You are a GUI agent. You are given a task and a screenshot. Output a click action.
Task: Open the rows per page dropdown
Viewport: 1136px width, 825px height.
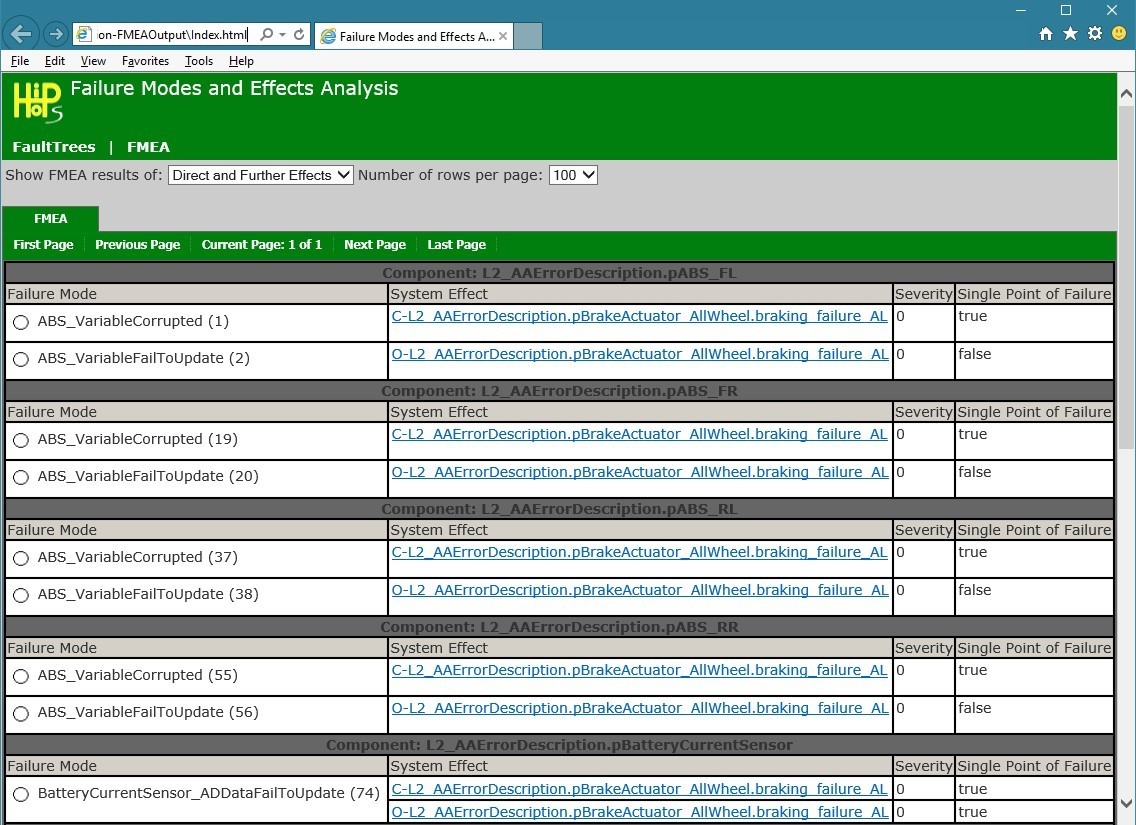573,175
